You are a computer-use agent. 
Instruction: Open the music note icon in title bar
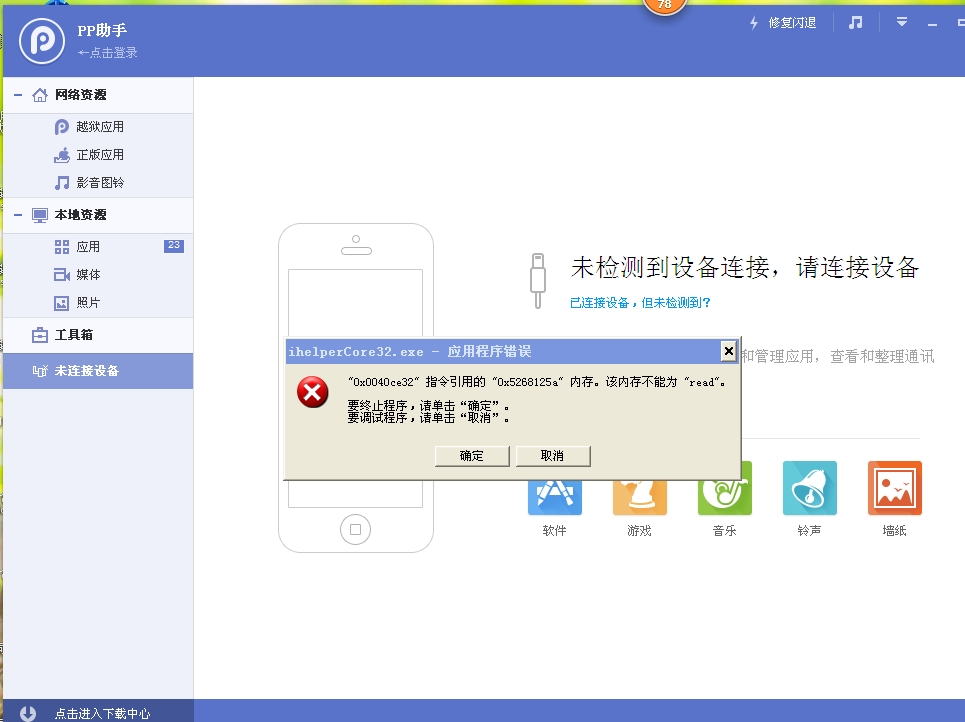(x=855, y=23)
